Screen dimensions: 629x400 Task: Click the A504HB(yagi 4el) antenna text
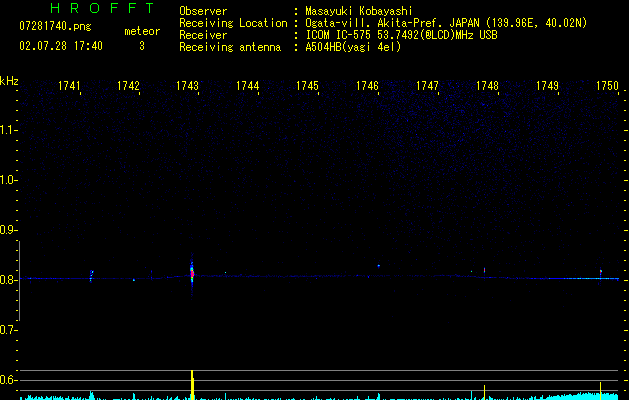353,47
